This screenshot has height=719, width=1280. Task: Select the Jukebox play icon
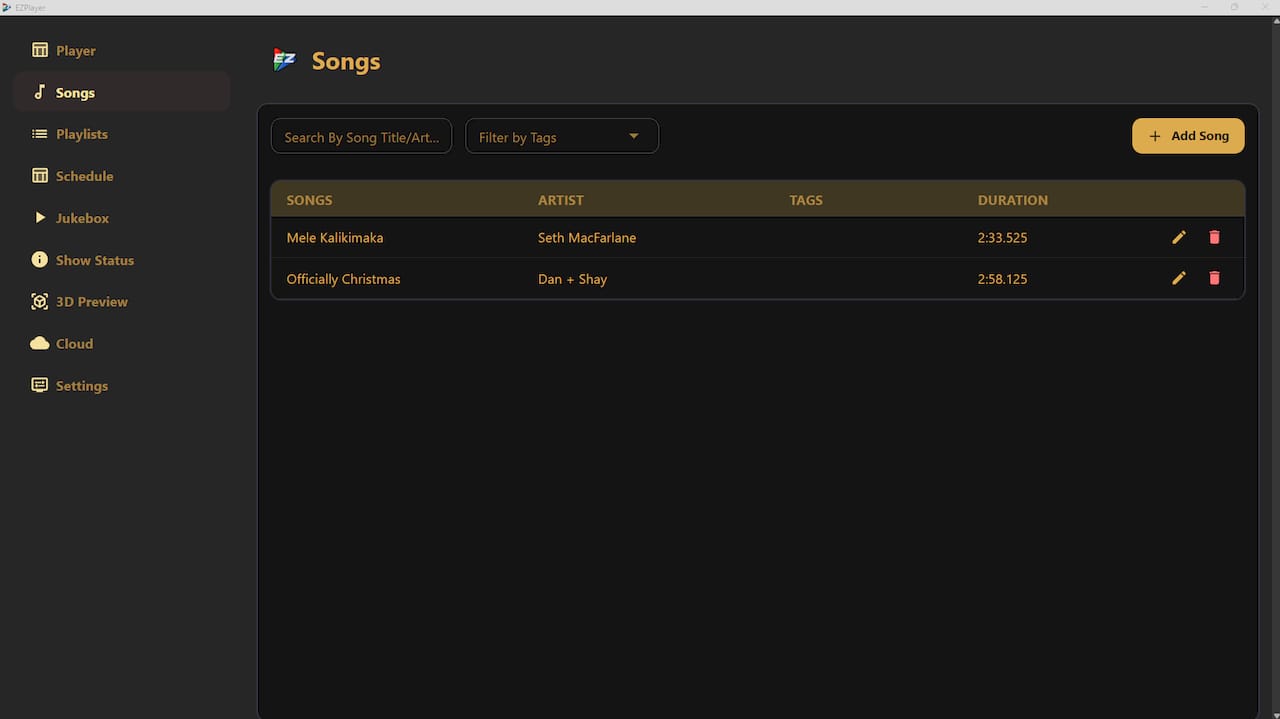(40, 217)
